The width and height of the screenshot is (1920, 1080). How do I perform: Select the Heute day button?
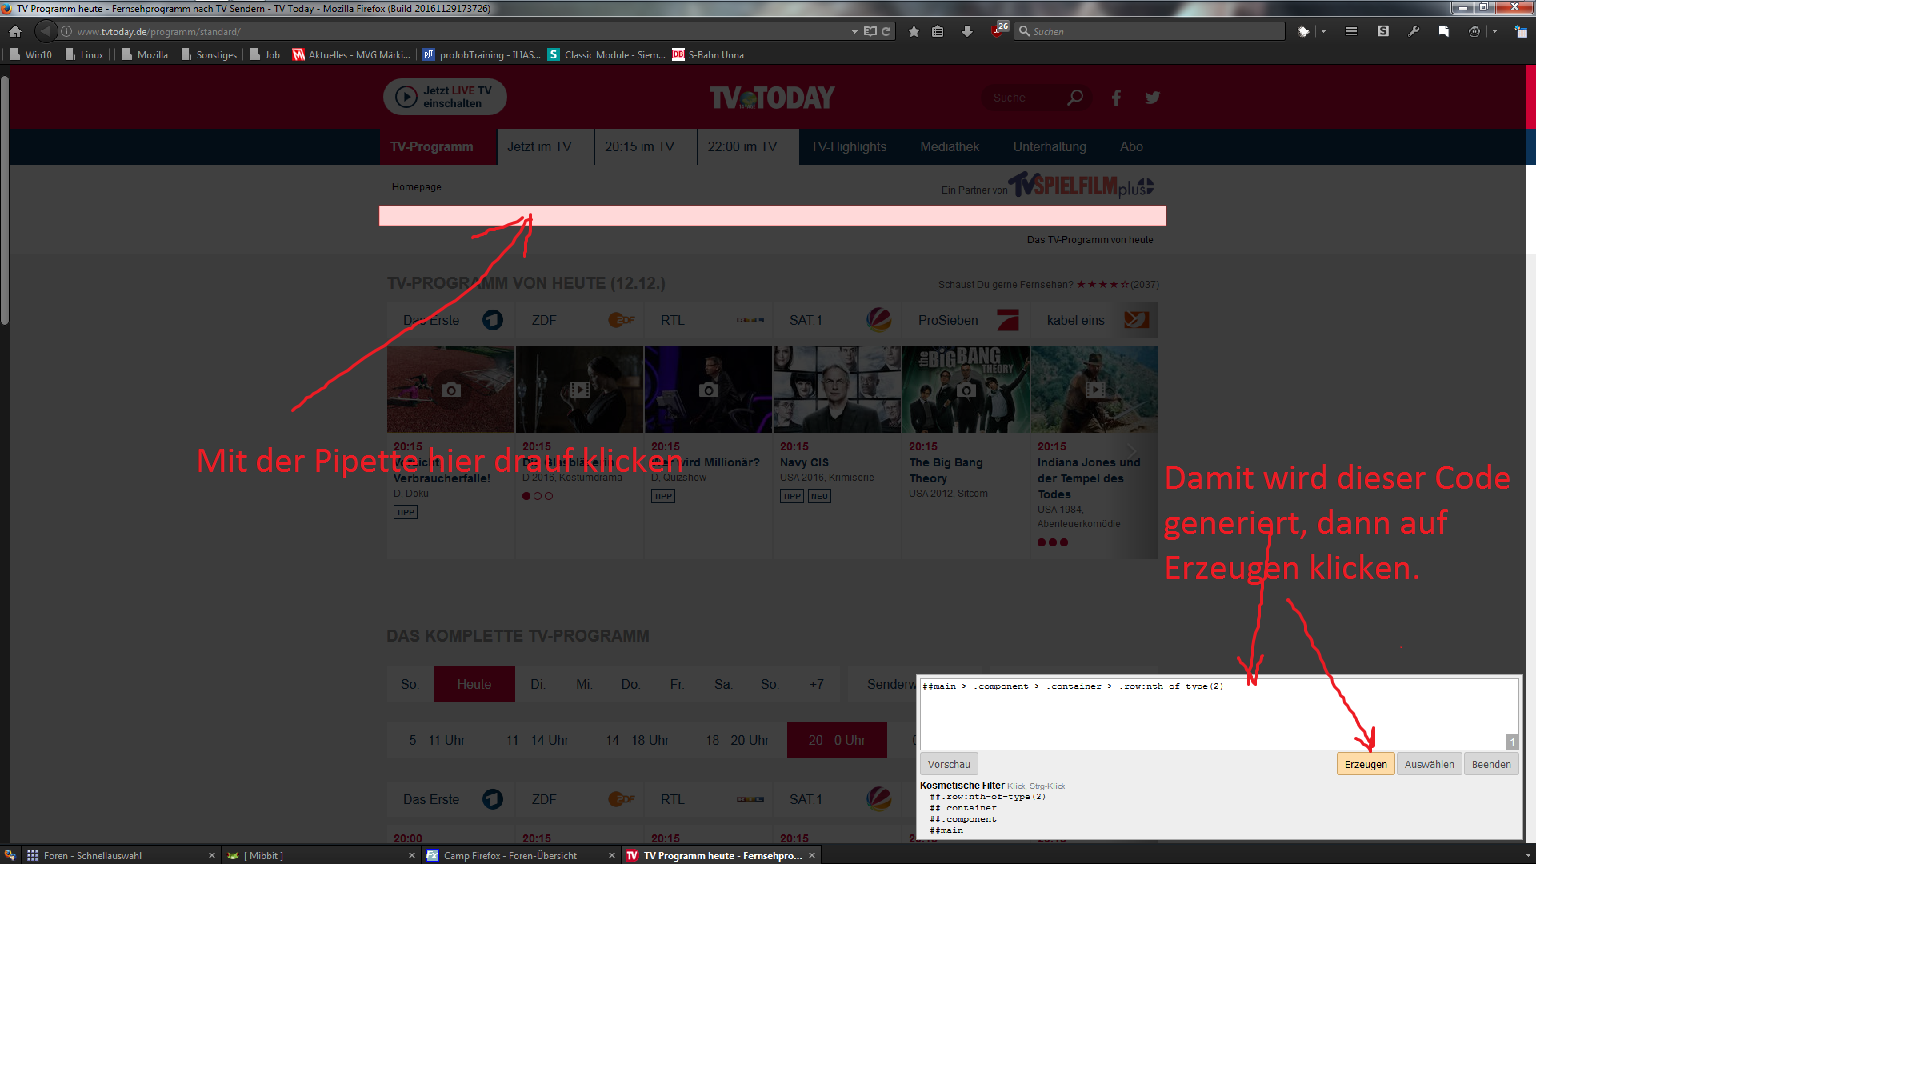(474, 684)
